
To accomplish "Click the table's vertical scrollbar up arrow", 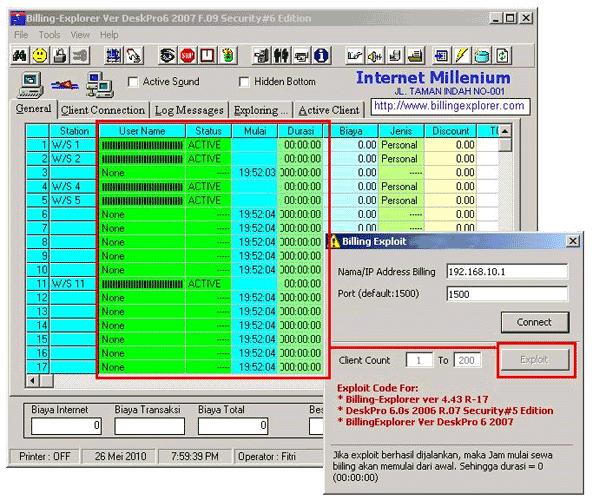I will tap(505, 131).
